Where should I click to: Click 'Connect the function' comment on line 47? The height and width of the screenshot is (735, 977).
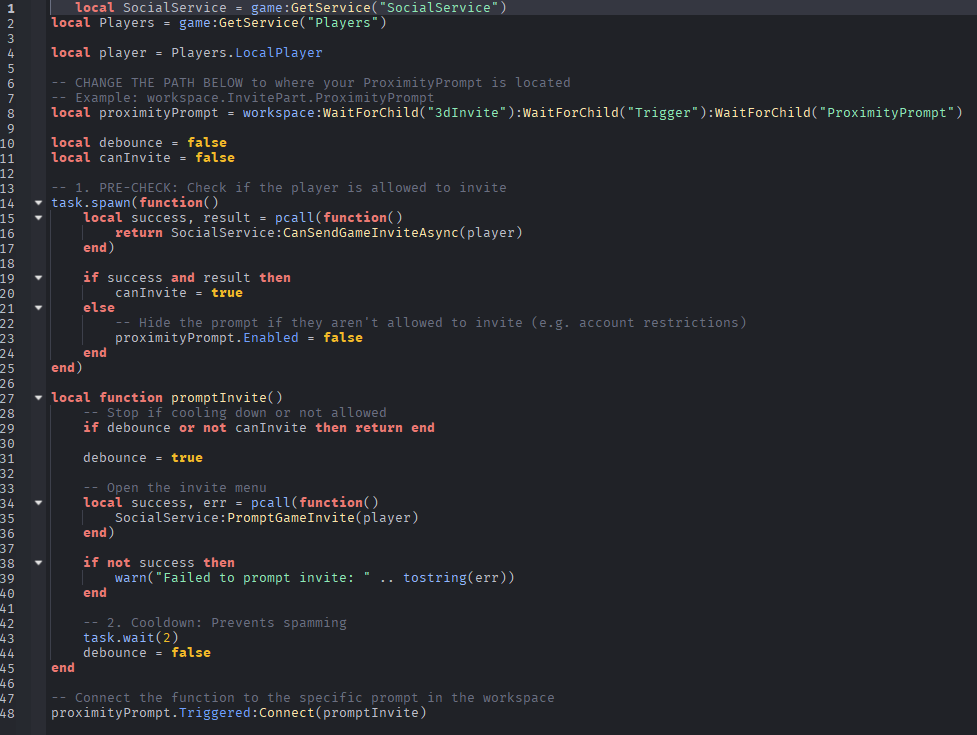coord(303,698)
